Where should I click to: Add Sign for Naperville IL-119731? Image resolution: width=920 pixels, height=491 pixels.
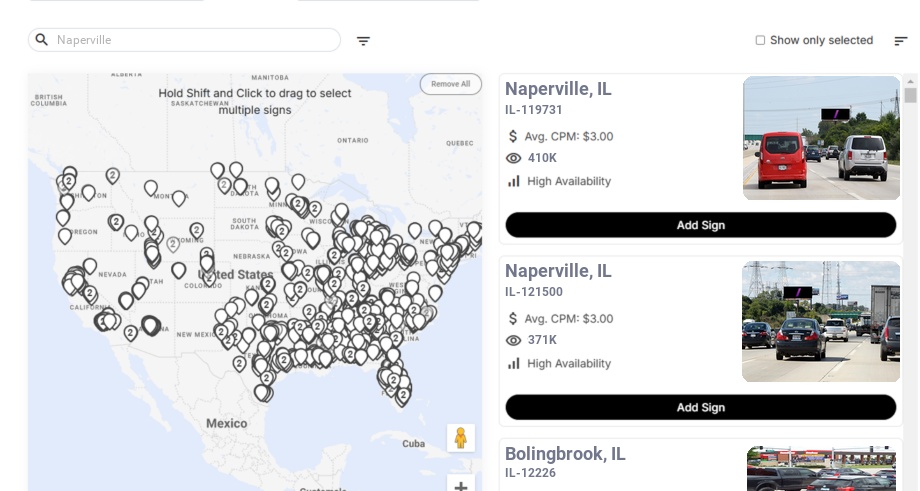pos(700,225)
